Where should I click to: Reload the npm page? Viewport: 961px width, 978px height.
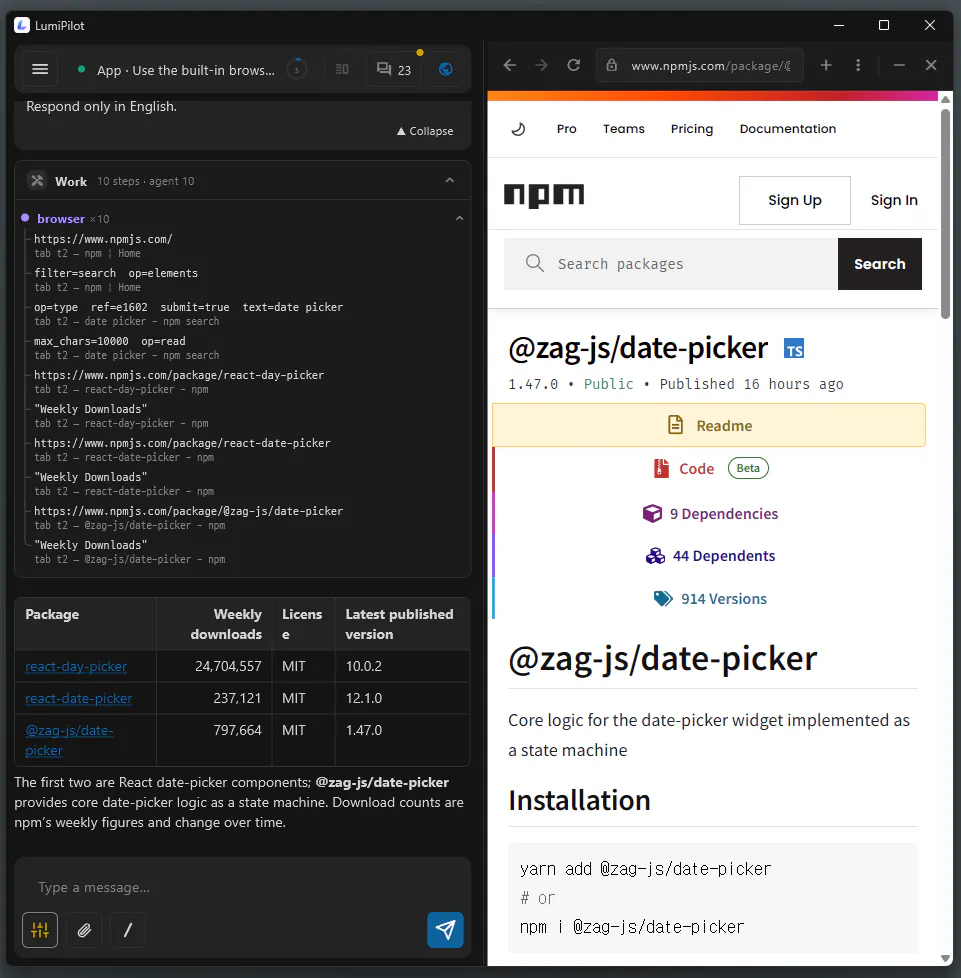click(x=574, y=65)
